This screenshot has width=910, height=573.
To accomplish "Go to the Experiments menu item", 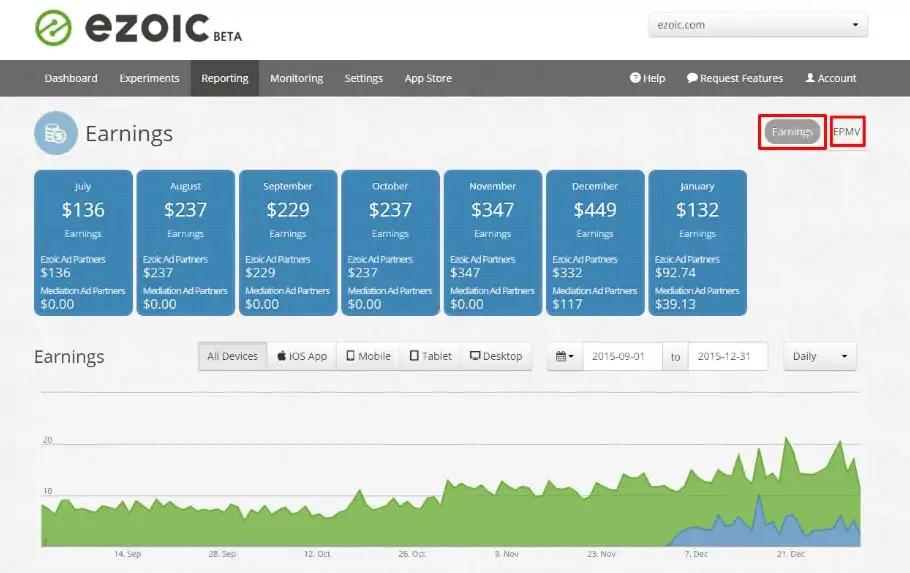I will coord(149,78).
